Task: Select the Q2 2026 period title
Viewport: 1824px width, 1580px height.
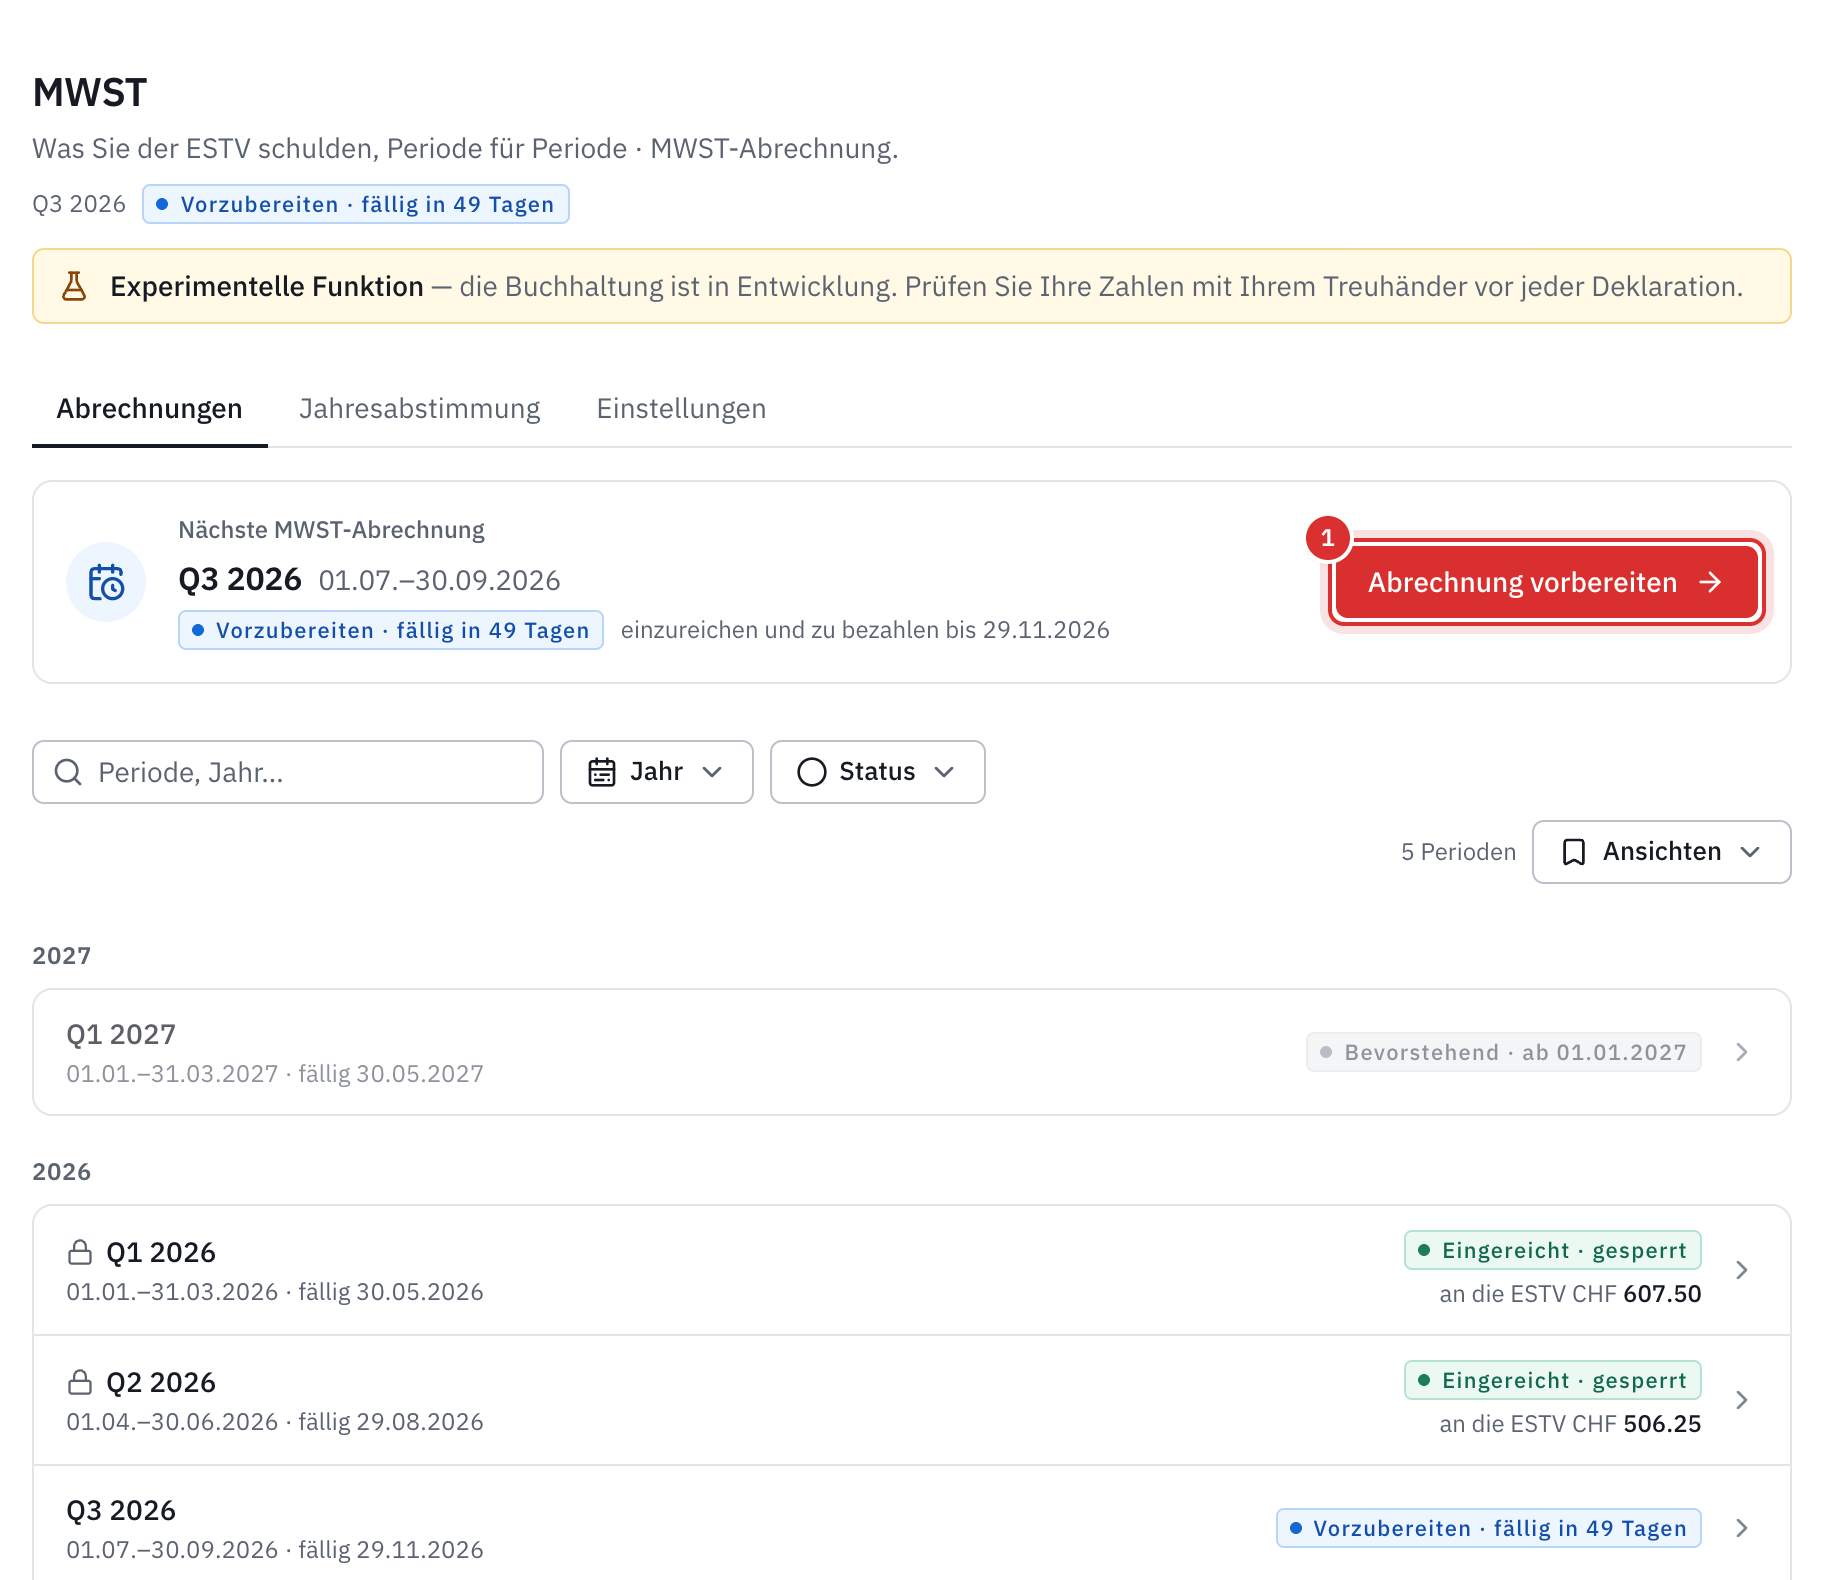Action: pos(161,1382)
